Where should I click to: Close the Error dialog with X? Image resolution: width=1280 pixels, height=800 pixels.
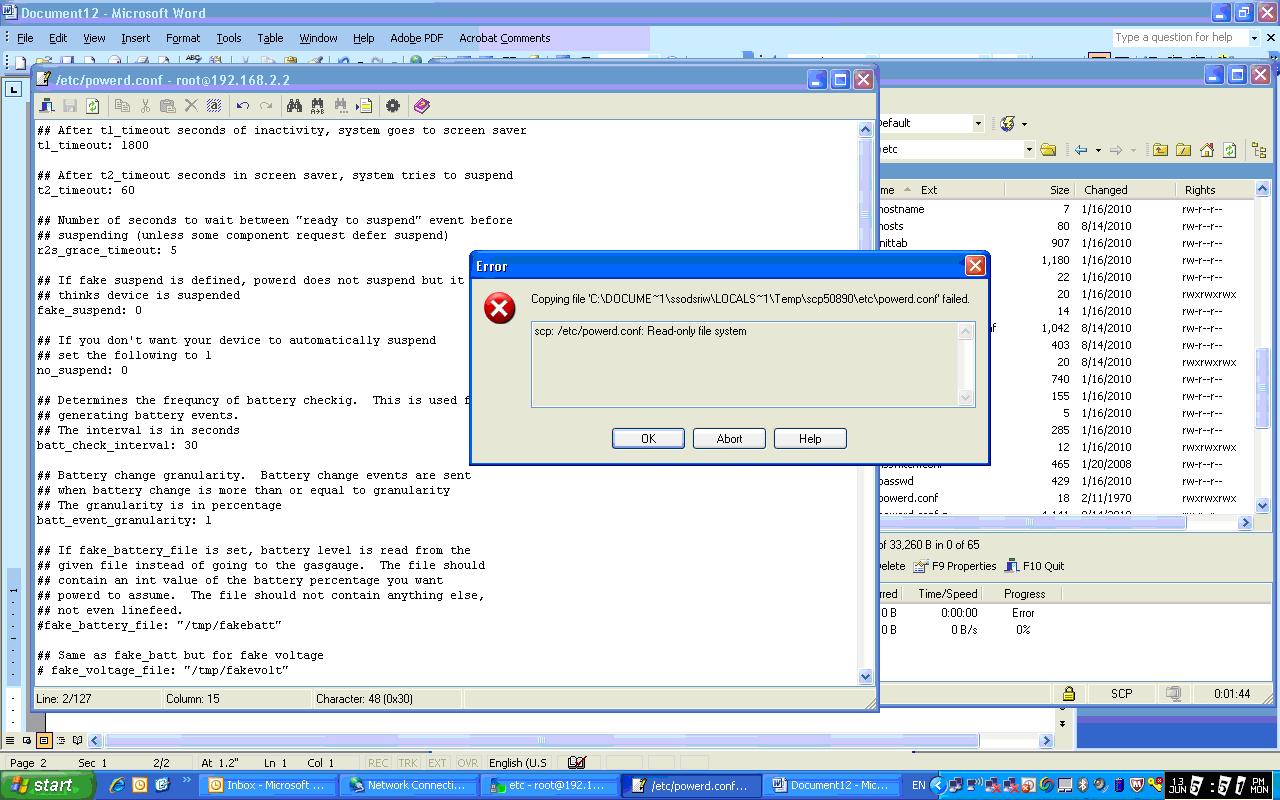click(x=975, y=265)
